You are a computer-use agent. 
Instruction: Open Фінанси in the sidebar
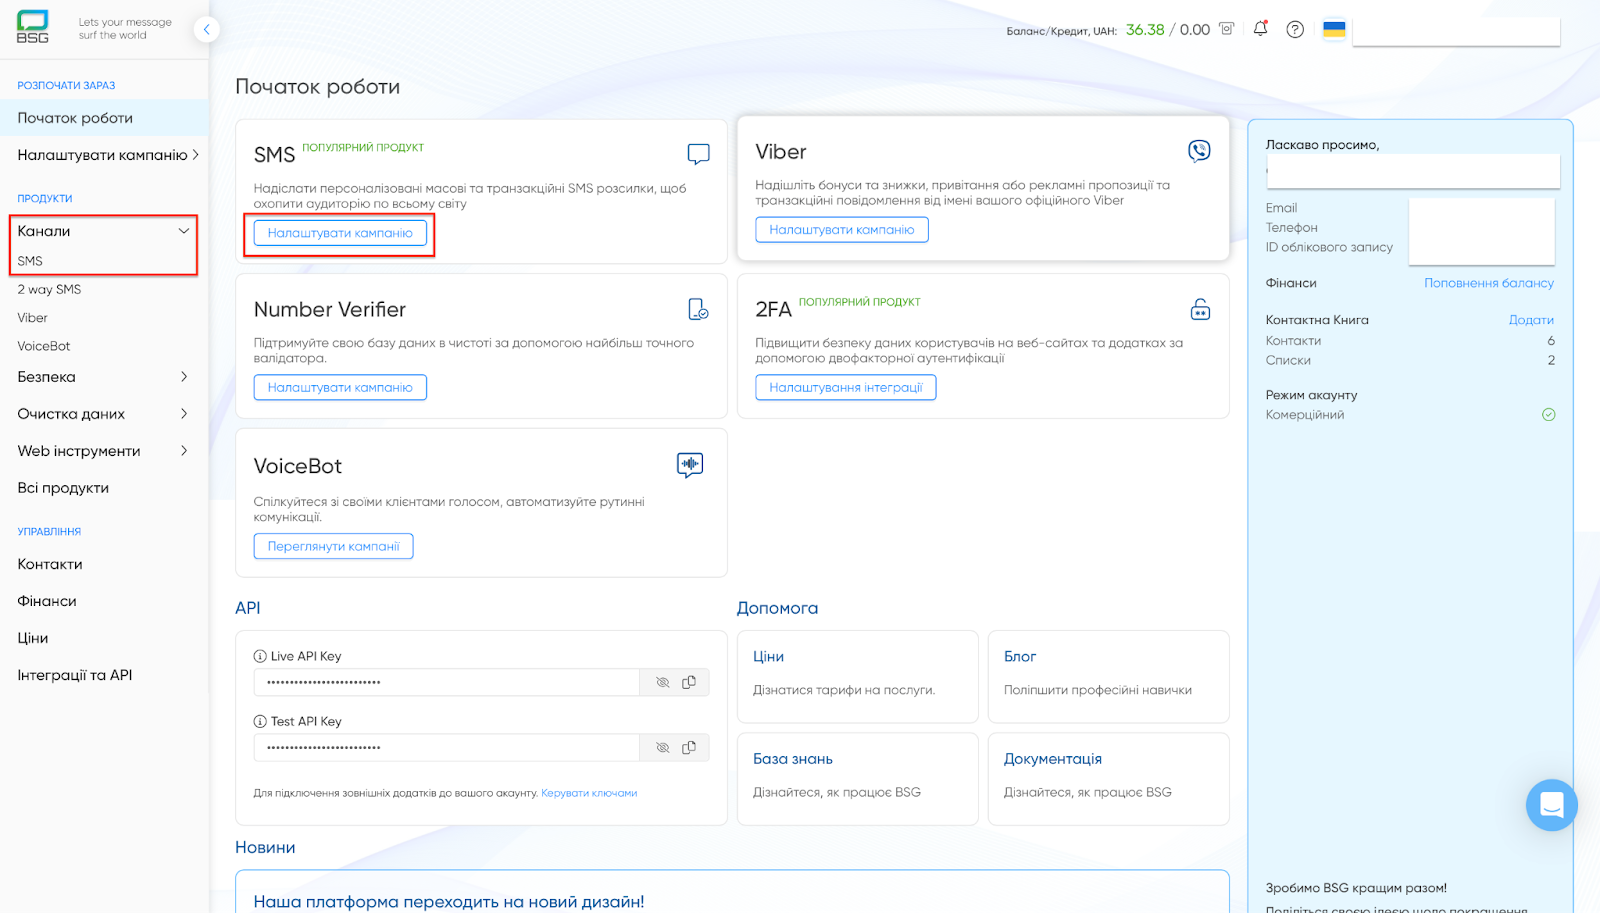(47, 601)
